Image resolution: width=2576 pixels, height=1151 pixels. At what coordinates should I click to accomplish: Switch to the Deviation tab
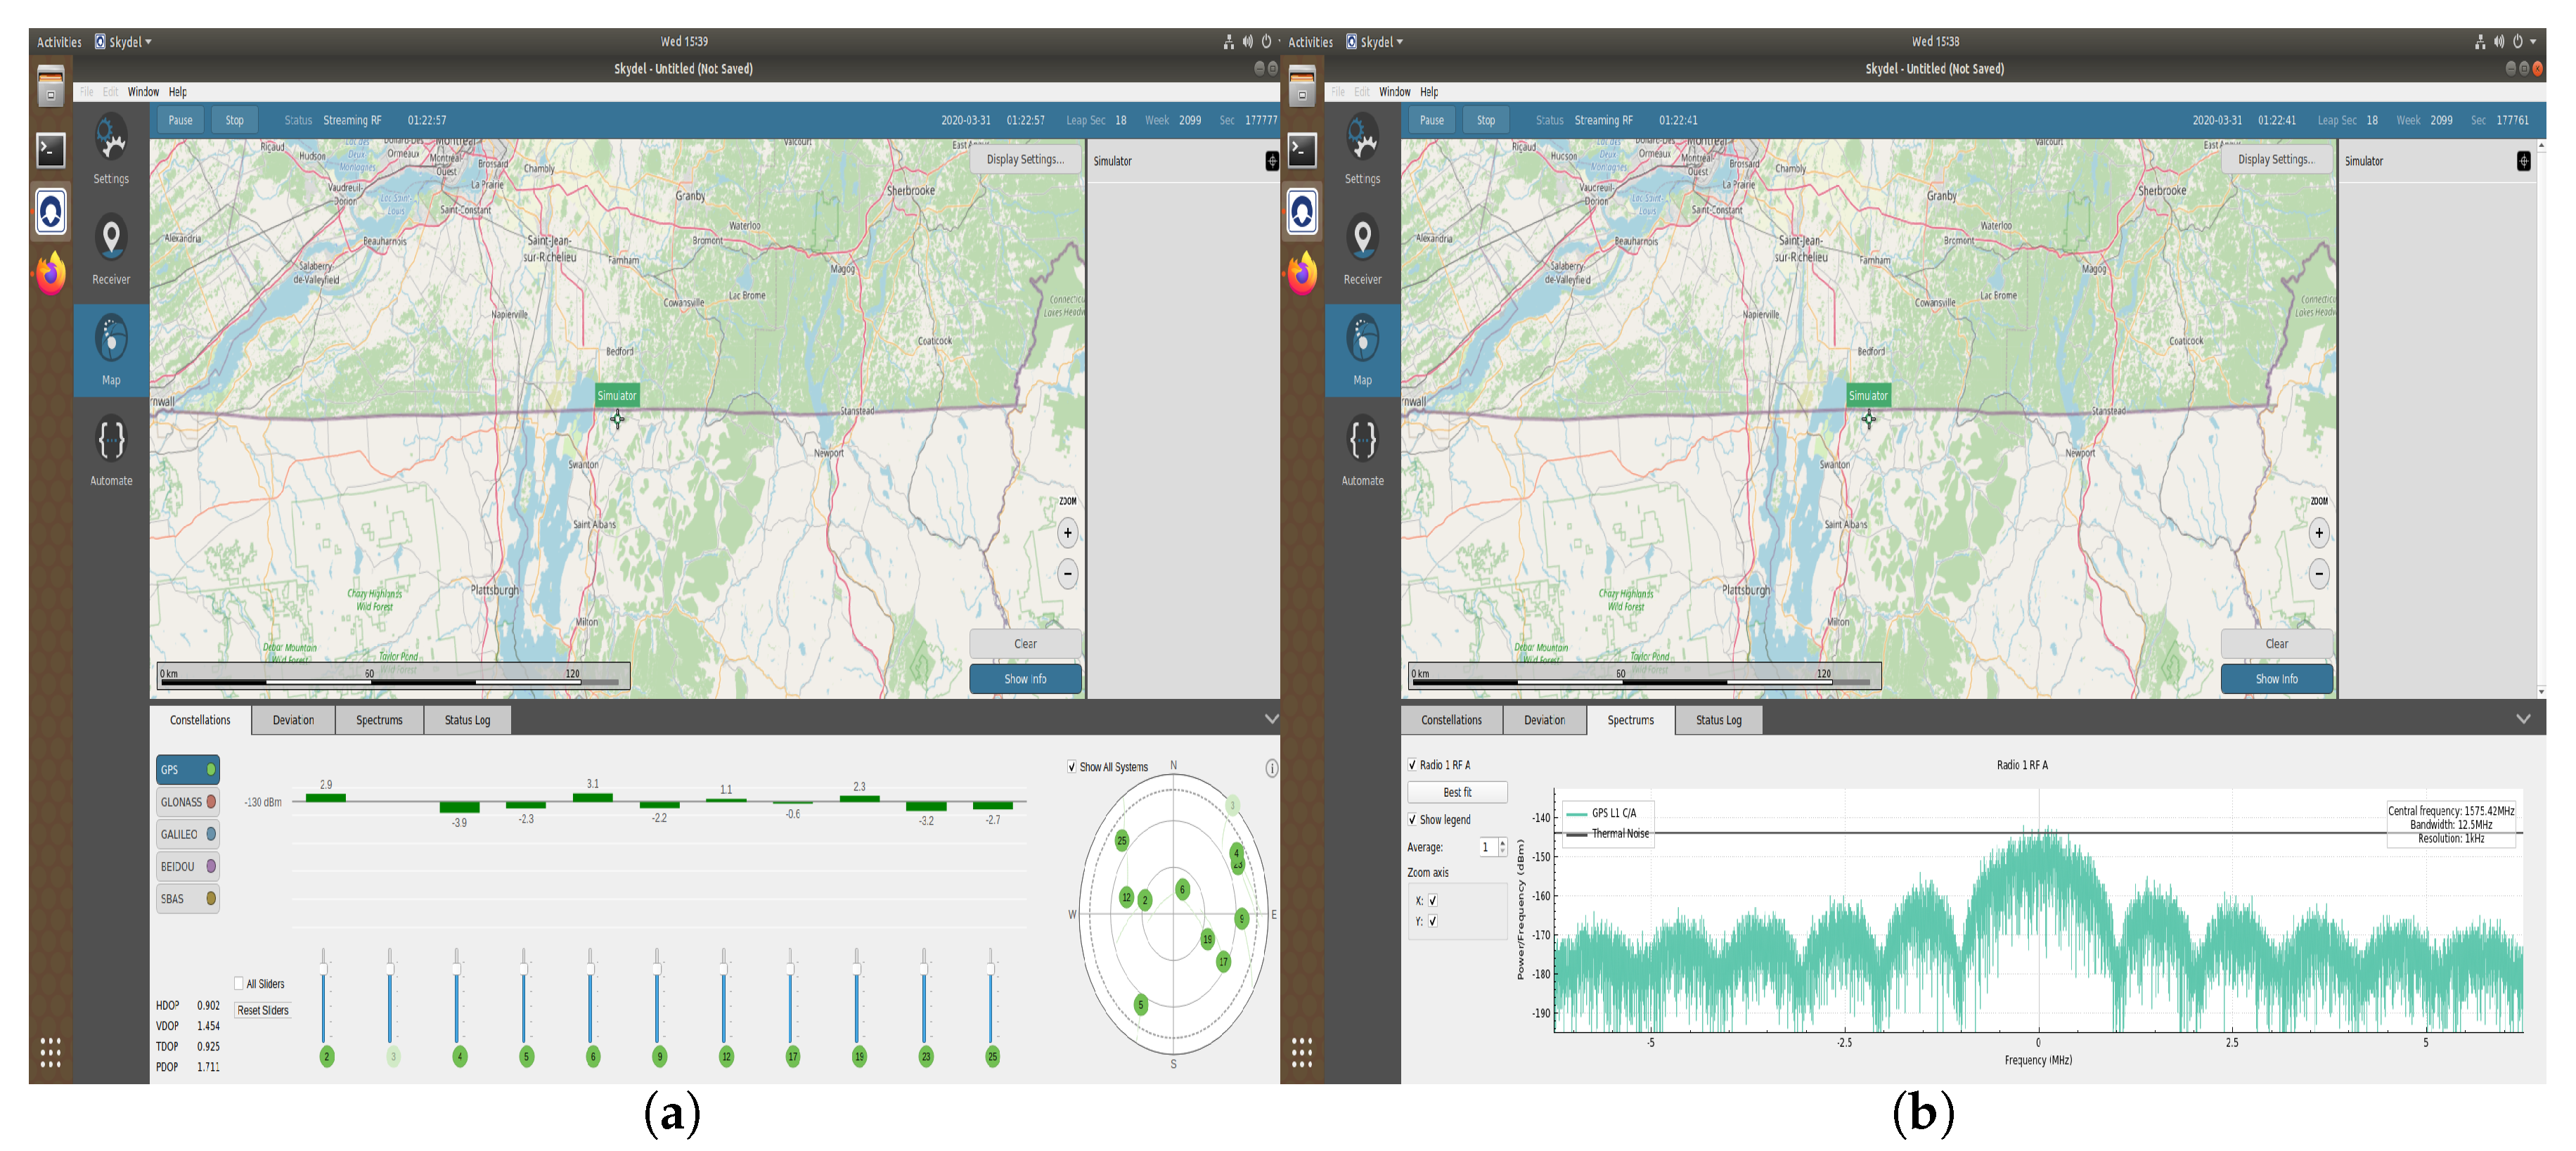click(293, 720)
